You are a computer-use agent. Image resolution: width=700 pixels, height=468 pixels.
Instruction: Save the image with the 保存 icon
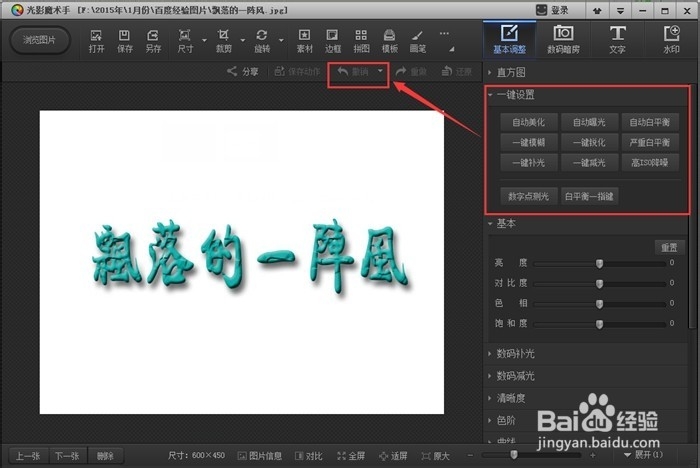tap(125, 41)
